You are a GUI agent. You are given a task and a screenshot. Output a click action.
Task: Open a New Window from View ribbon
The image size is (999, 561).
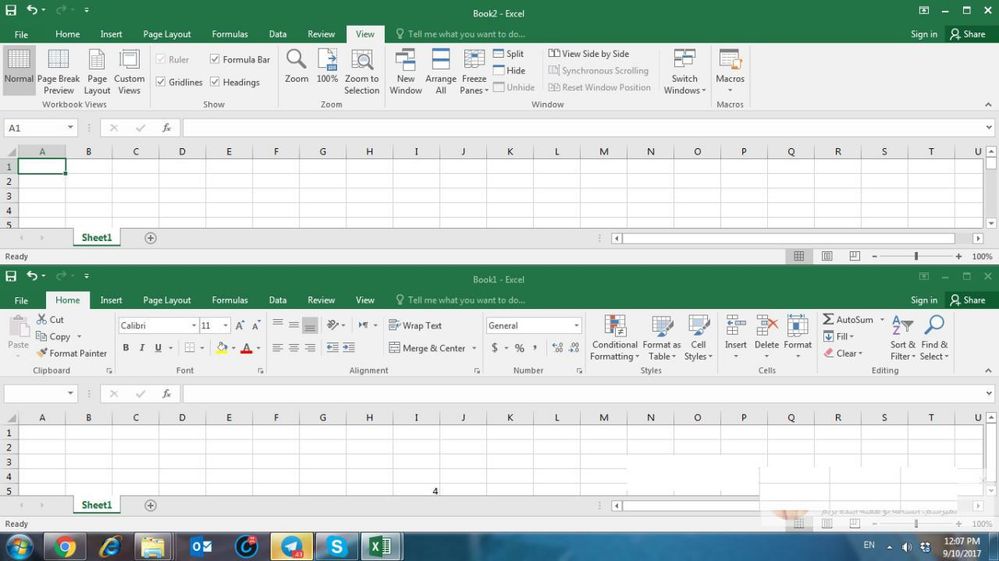(405, 72)
